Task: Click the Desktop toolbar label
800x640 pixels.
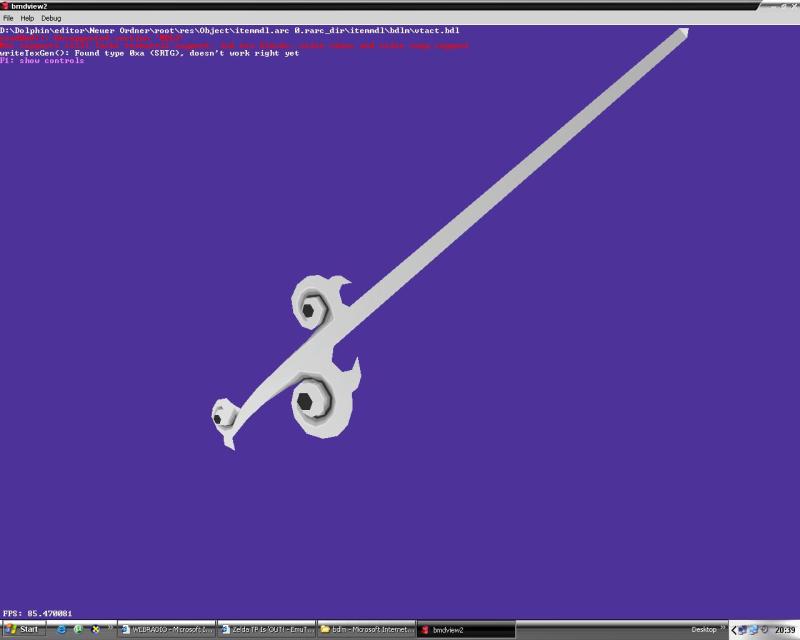Action: pyautogui.click(x=703, y=629)
